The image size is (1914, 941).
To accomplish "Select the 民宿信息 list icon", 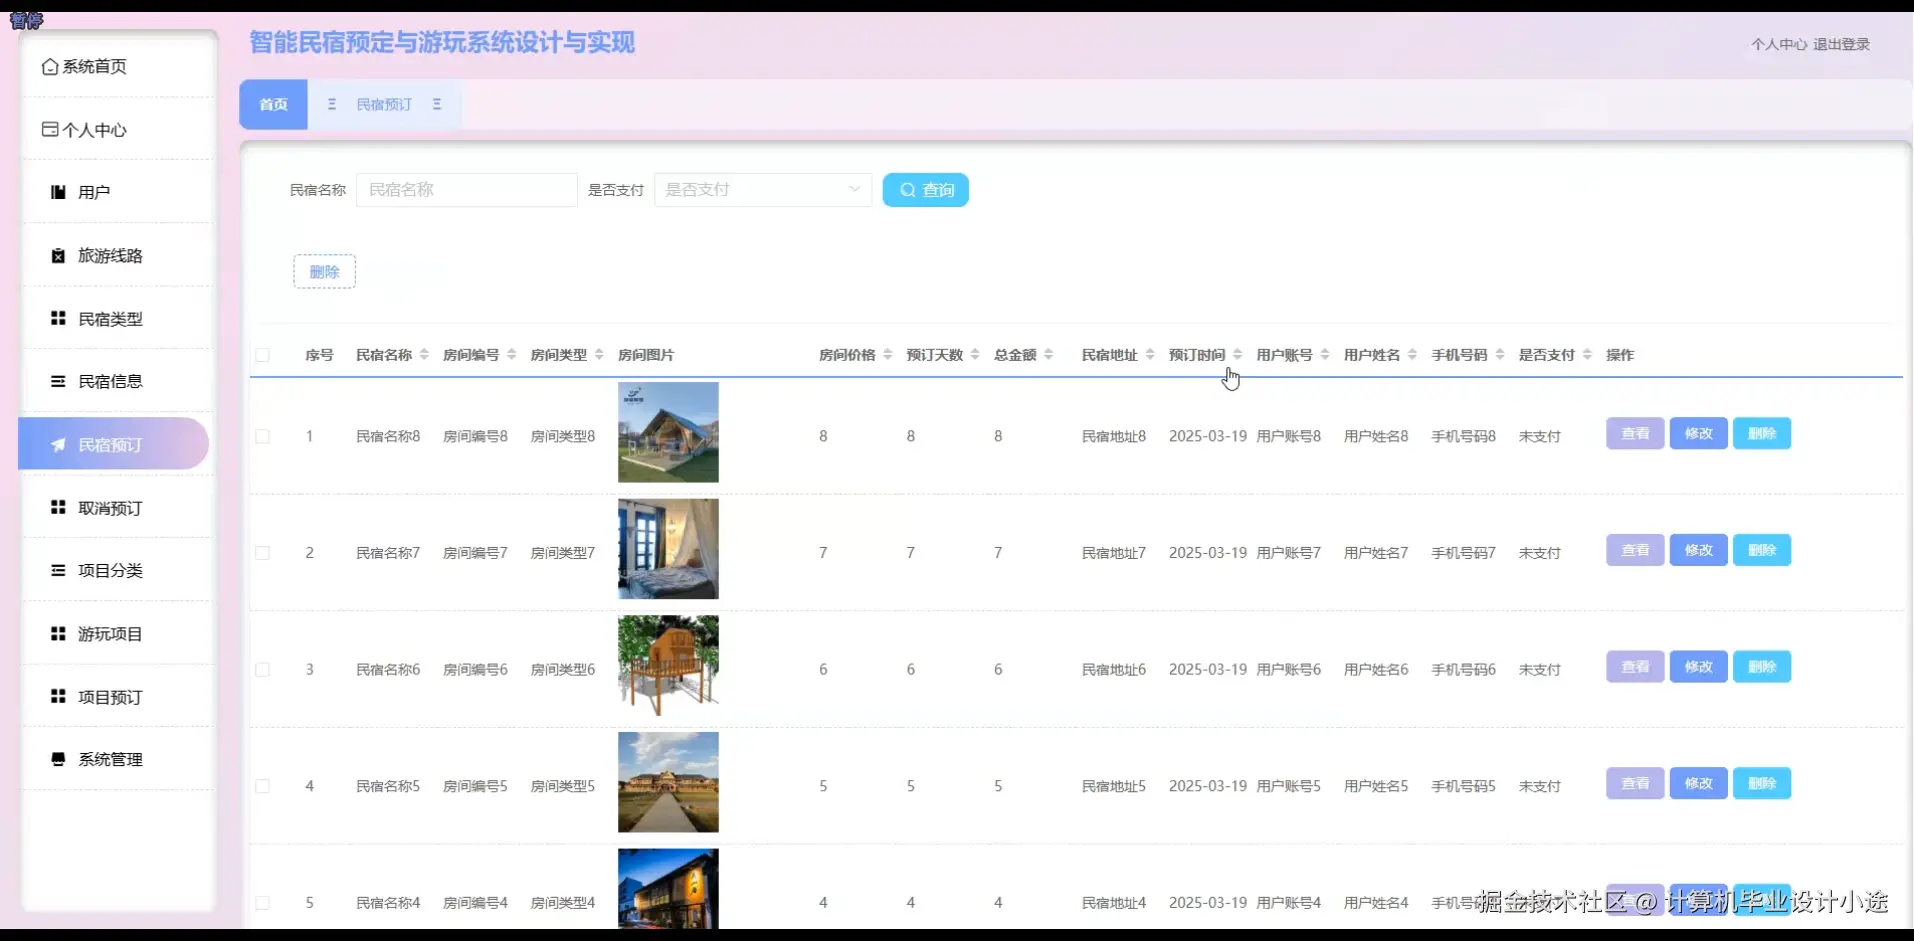I will (57, 381).
